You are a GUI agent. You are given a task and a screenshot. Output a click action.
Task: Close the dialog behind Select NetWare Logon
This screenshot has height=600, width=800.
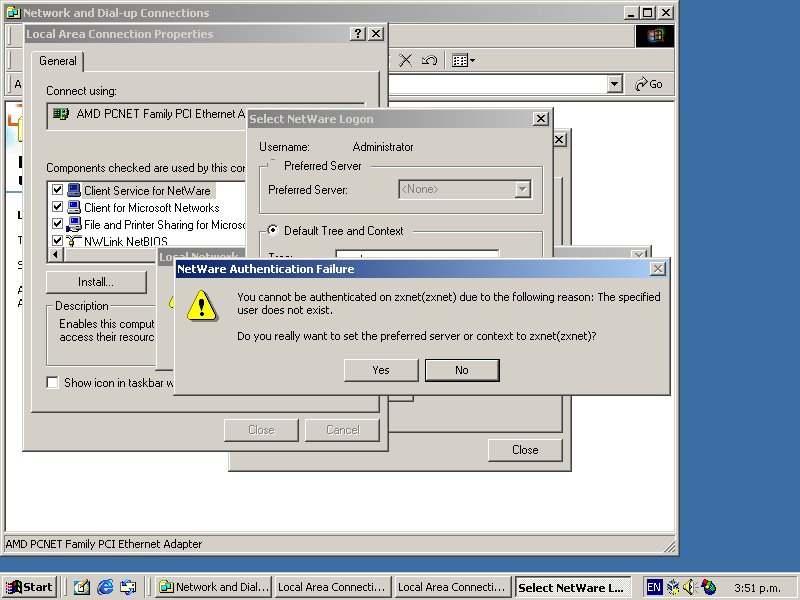pos(559,139)
